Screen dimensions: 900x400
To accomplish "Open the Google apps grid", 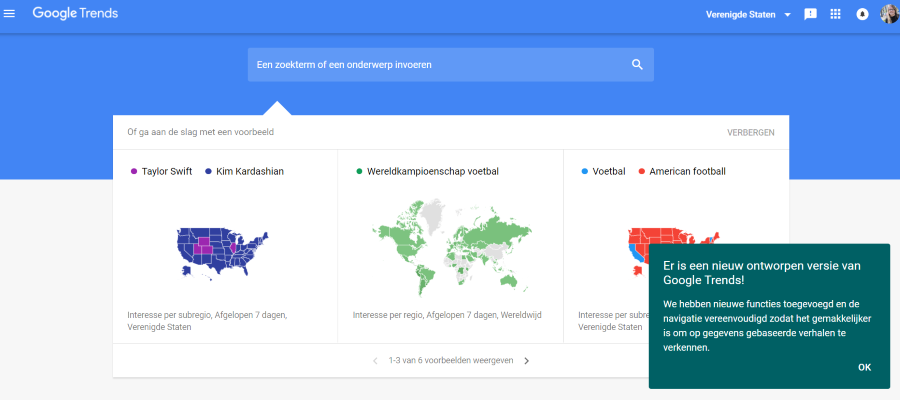I will pos(836,14).
